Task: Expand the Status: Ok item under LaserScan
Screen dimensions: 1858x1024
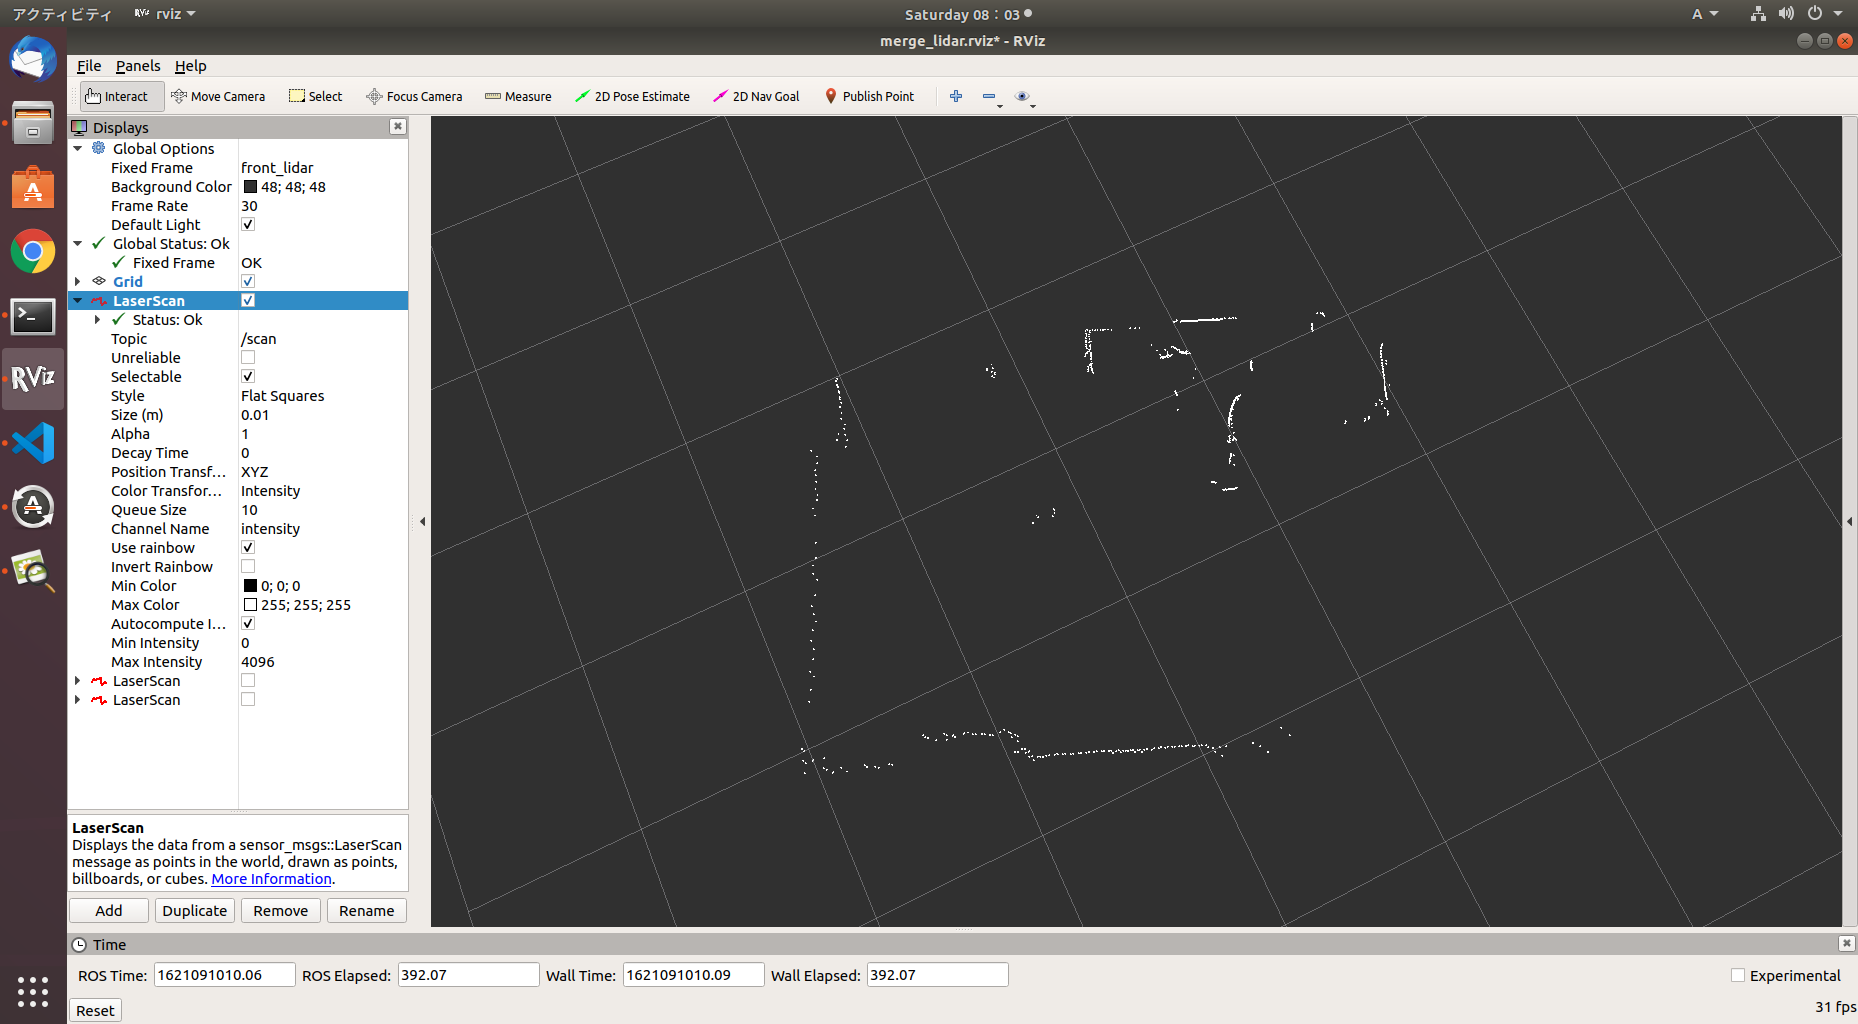Action: pos(97,319)
